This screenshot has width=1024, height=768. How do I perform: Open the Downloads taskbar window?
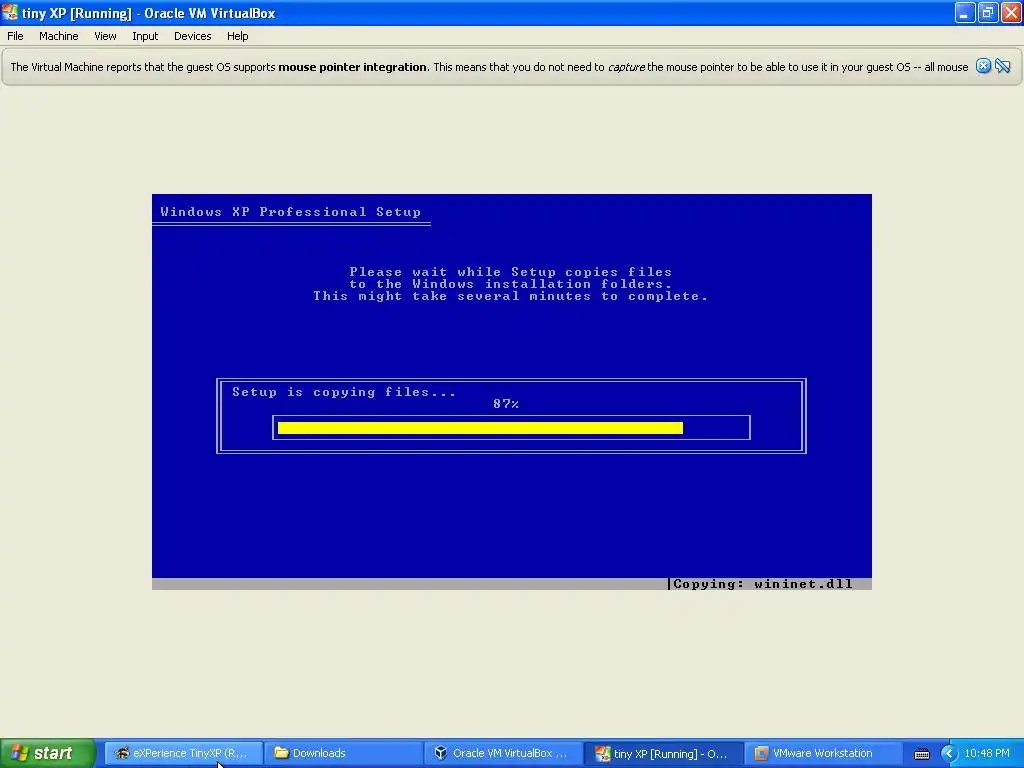pyautogui.click(x=344, y=753)
